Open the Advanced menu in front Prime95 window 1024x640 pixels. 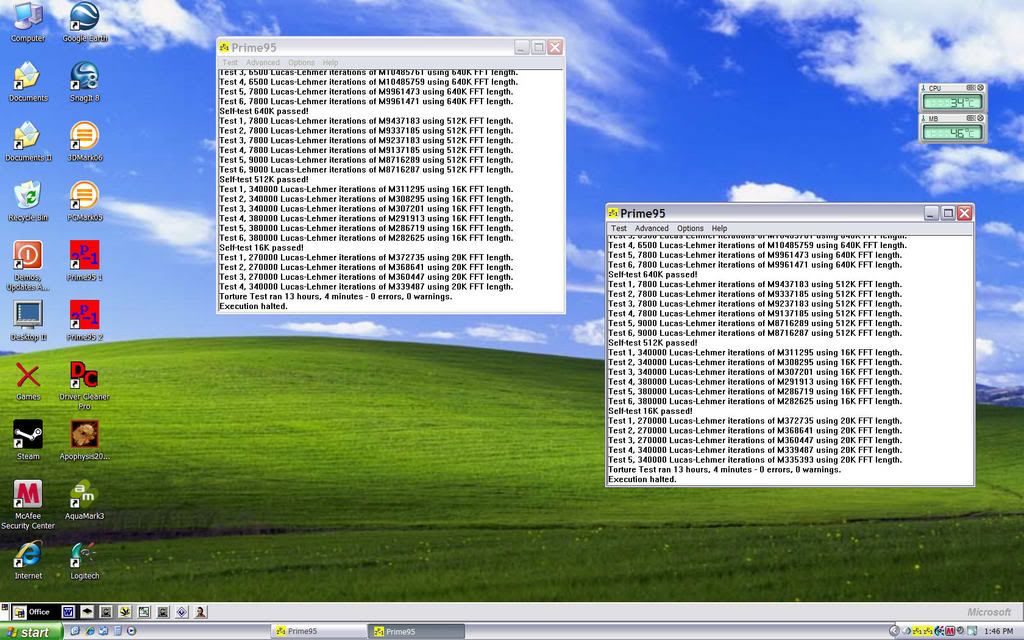652,229
